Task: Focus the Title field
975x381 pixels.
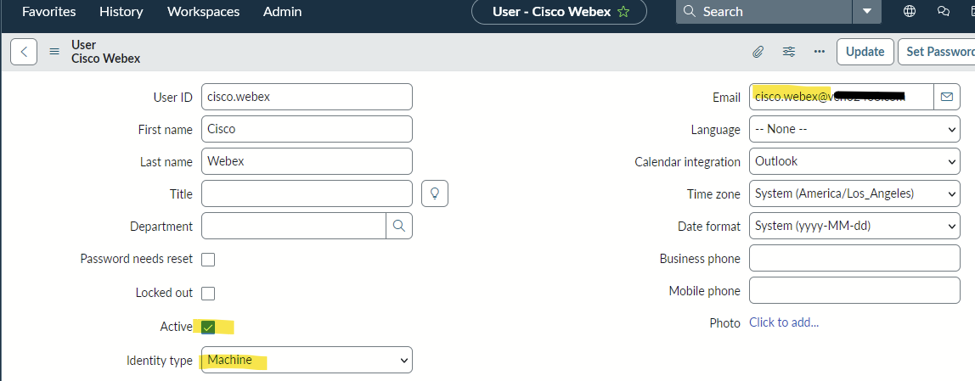Action: (307, 194)
